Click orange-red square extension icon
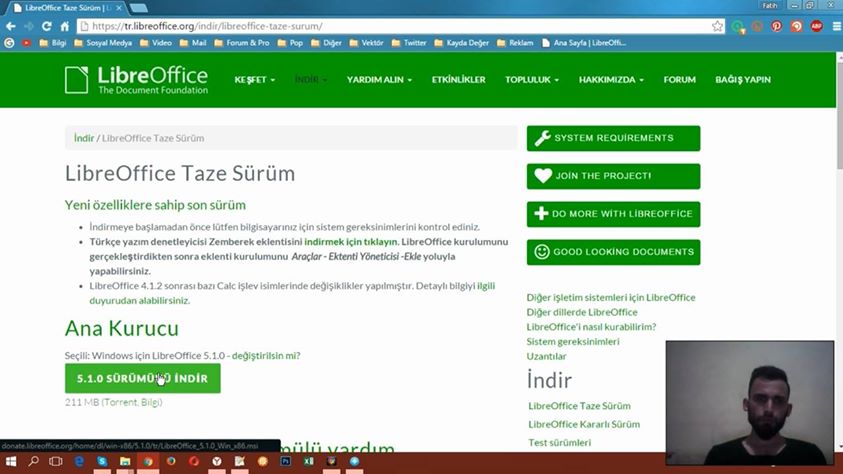The width and height of the screenshot is (843, 474). pyautogui.click(x=796, y=26)
